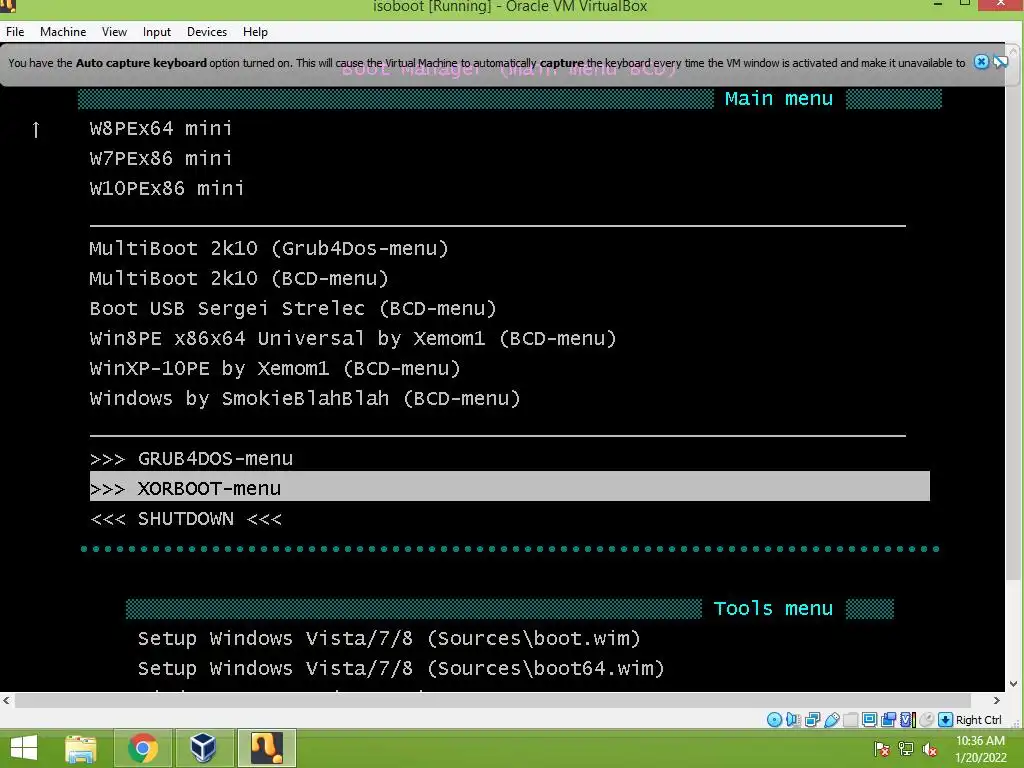Open the Machine menu
The height and width of the screenshot is (768, 1024).
coord(63,31)
